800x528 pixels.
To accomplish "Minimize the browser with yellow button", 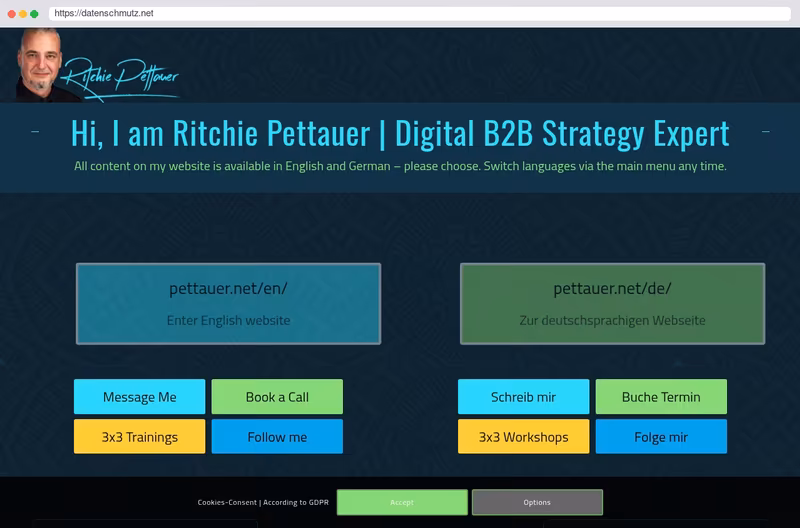I will (23, 14).
